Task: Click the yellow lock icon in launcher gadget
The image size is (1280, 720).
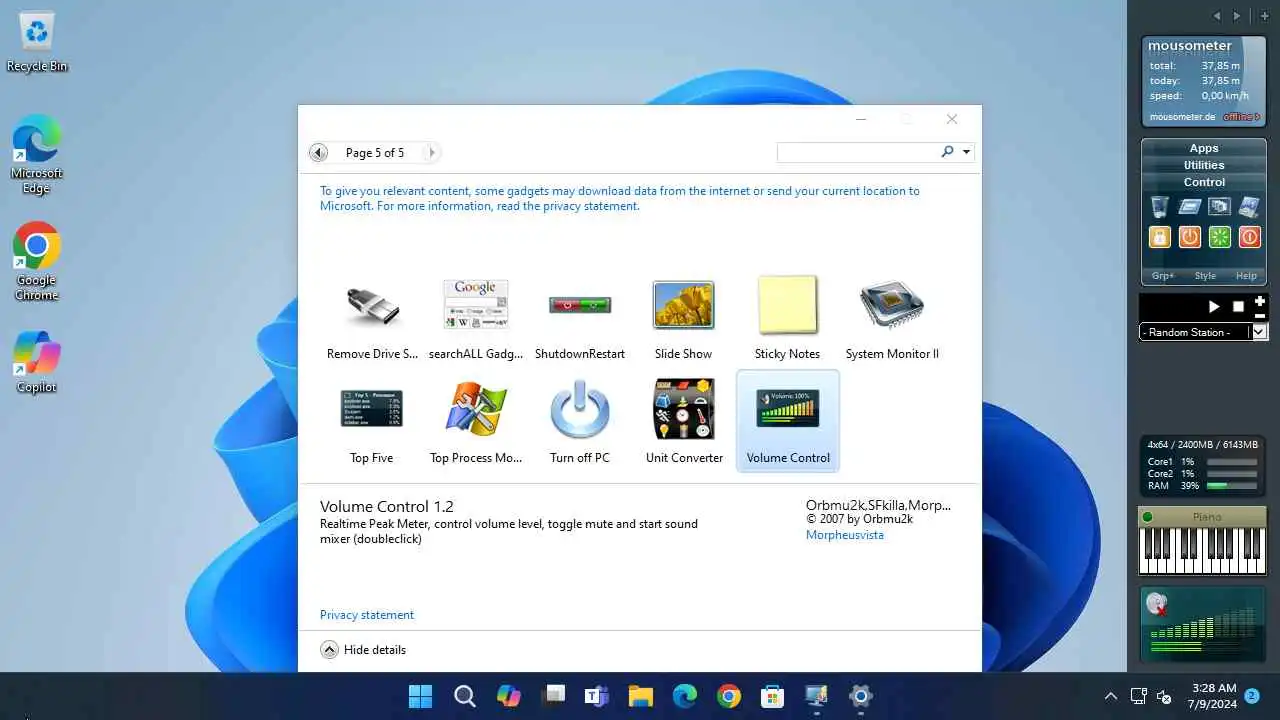Action: point(1159,237)
